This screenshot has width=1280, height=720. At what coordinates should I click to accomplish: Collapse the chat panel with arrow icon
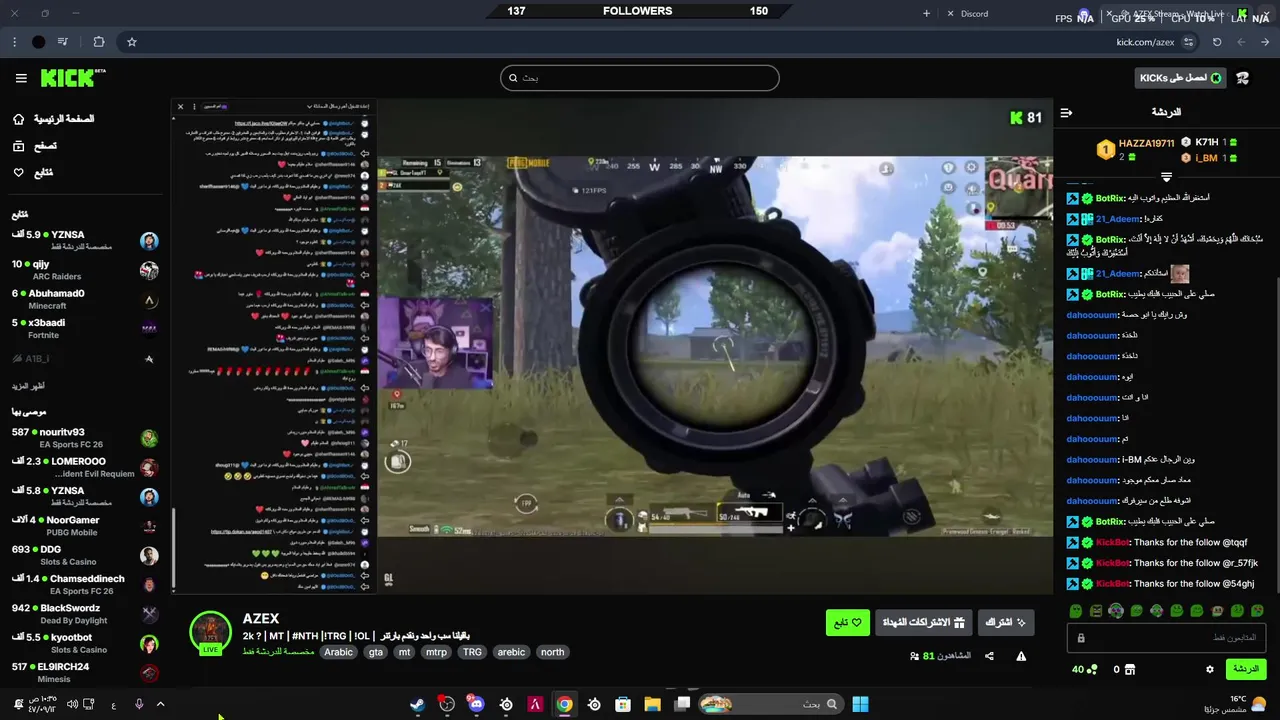tap(1066, 113)
